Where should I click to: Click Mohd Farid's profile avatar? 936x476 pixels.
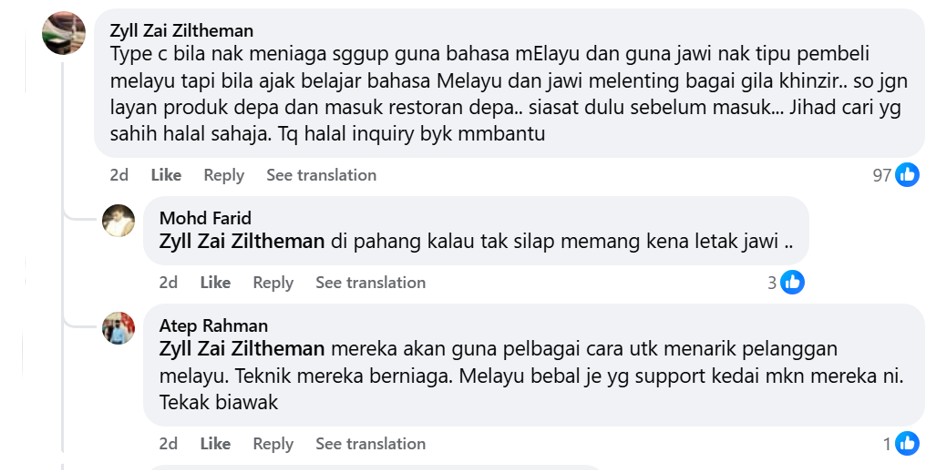tap(118, 220)
